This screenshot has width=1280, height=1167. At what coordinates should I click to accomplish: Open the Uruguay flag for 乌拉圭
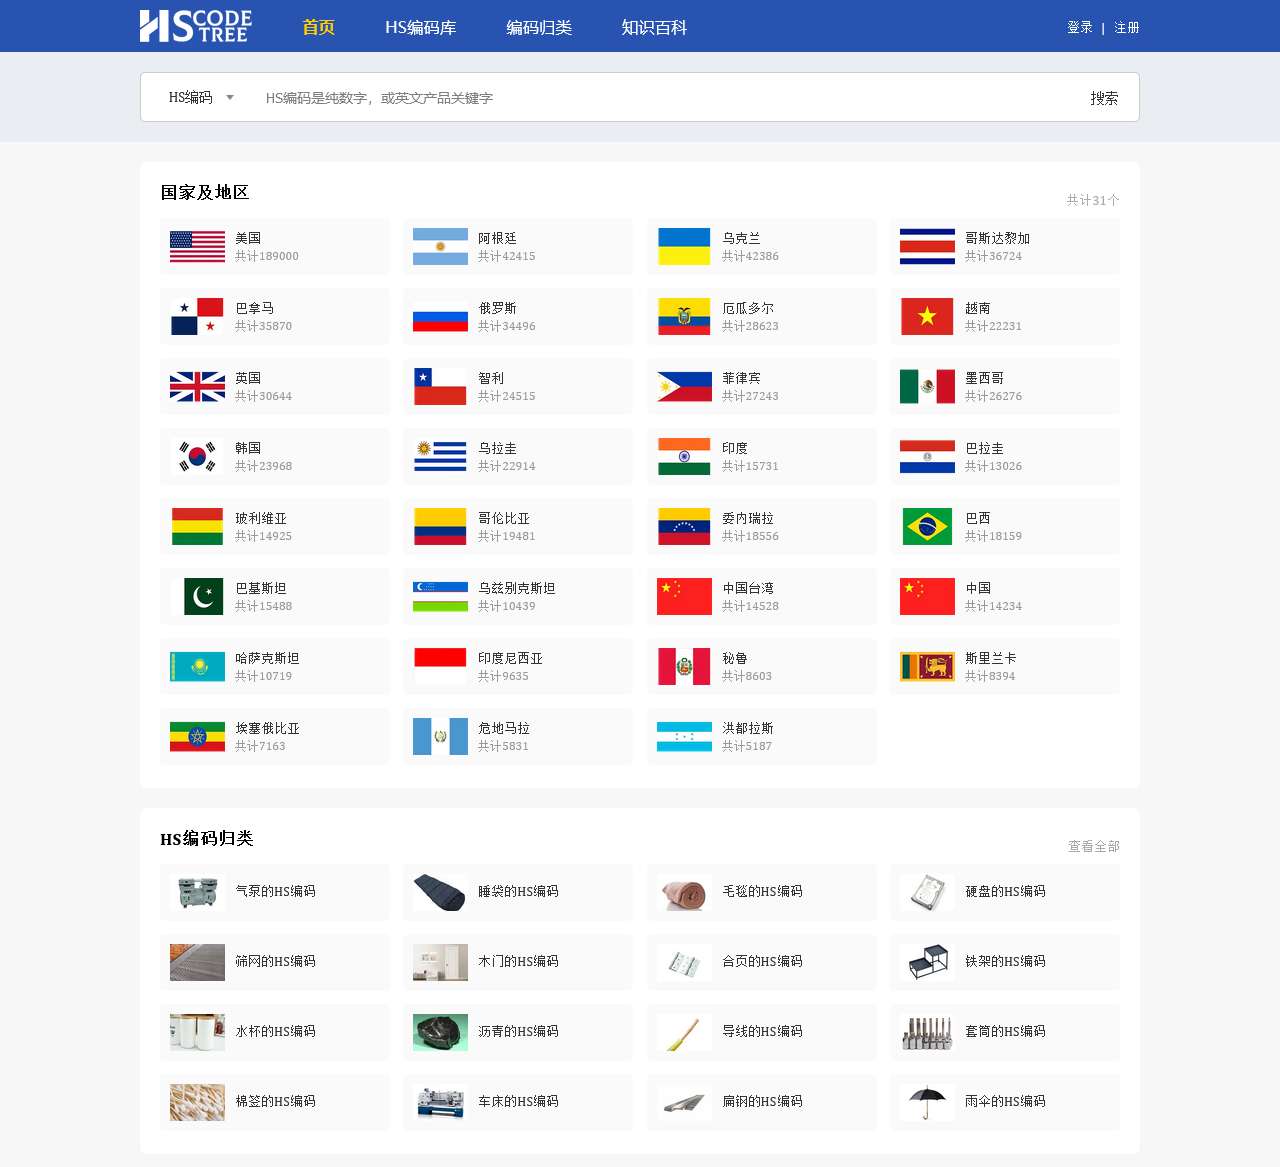[x=440, y=457]
